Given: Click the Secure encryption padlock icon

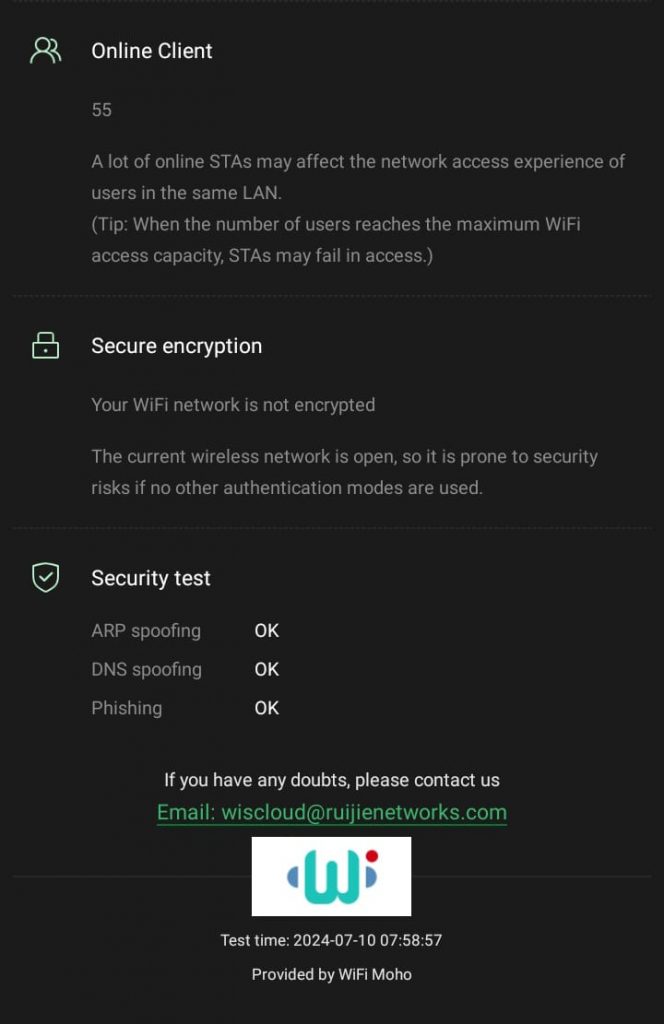Looking at the screenshot, I should (x=46, y=346).
